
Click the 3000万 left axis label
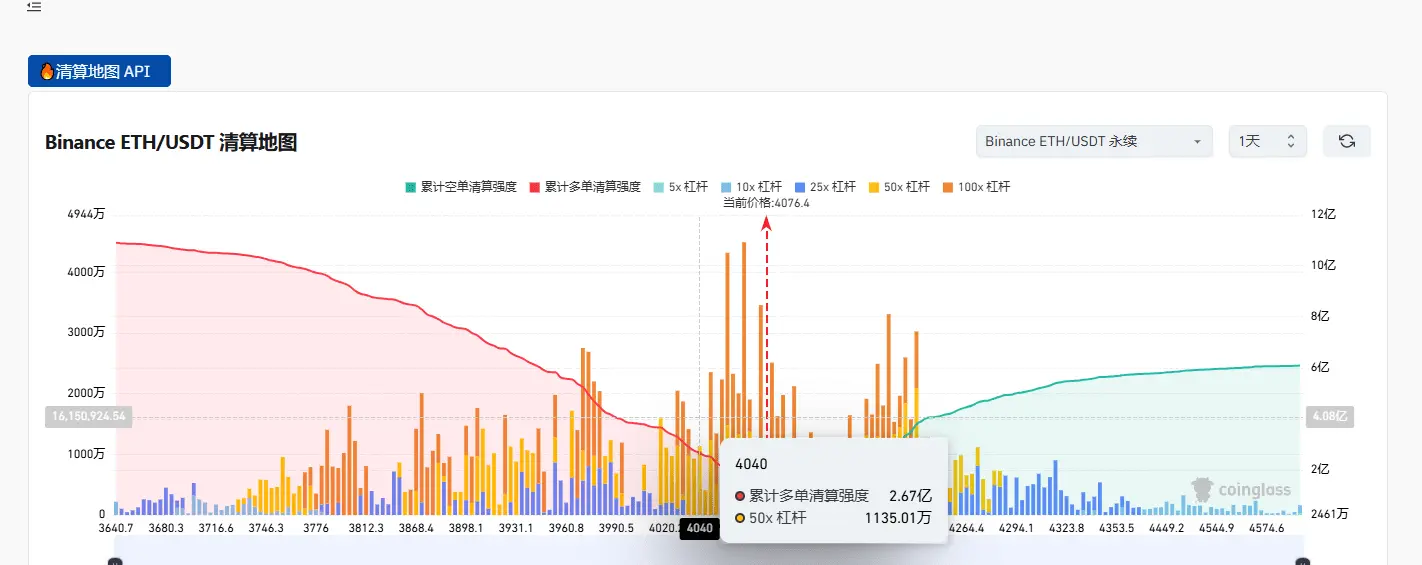85,332
